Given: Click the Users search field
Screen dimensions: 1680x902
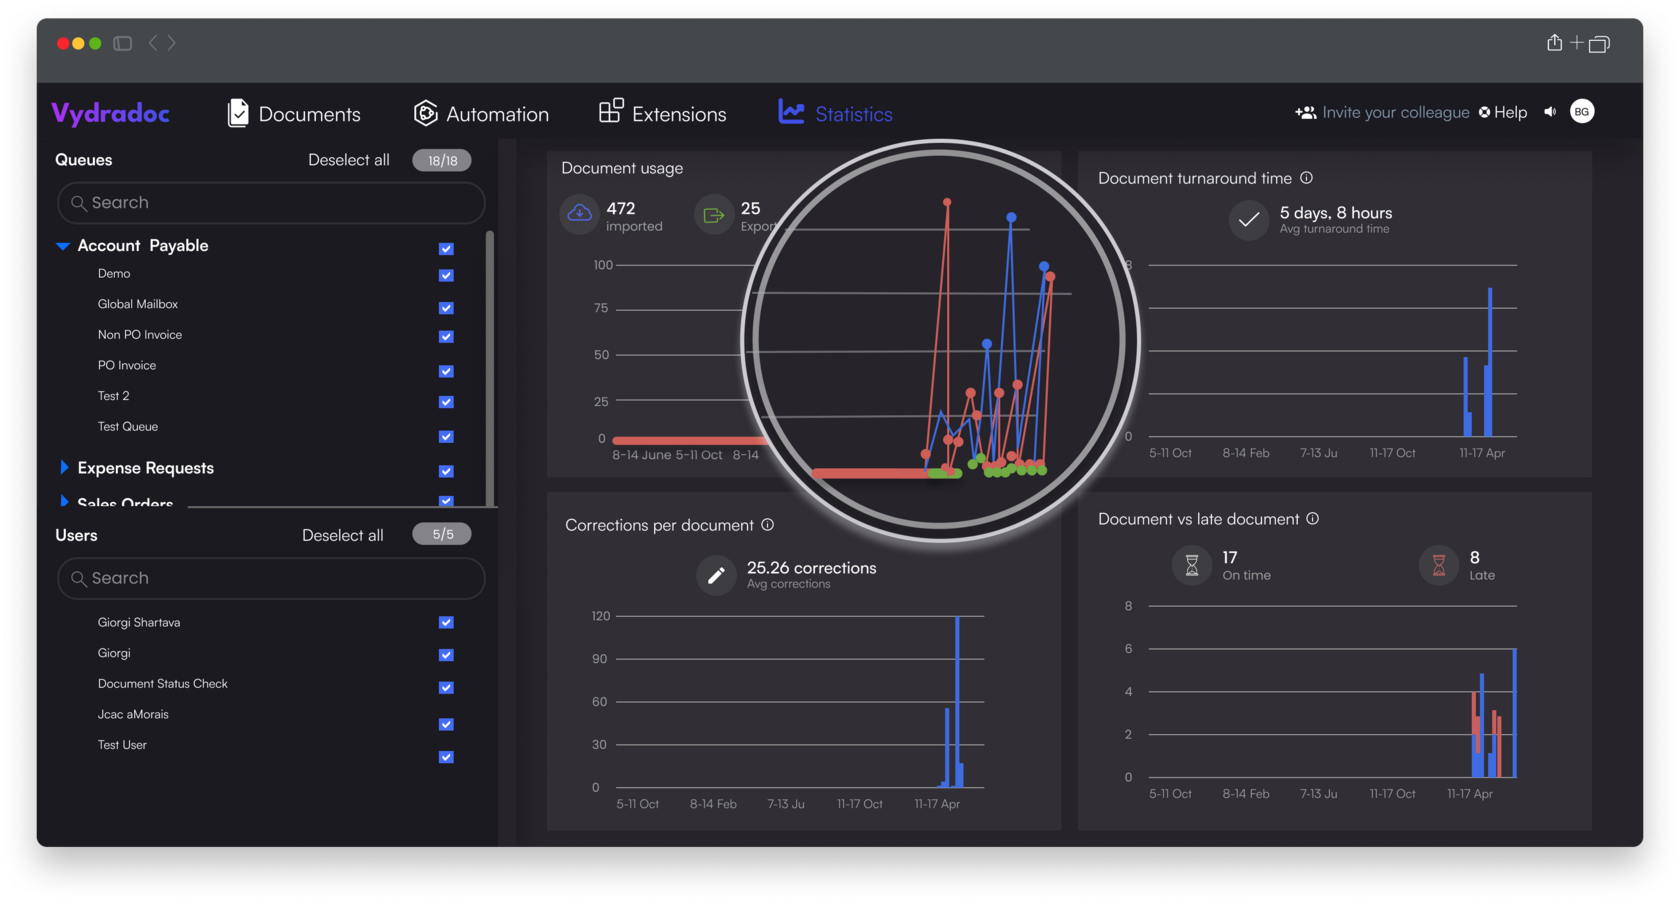Looking at the screenshot, I should 271,578.
